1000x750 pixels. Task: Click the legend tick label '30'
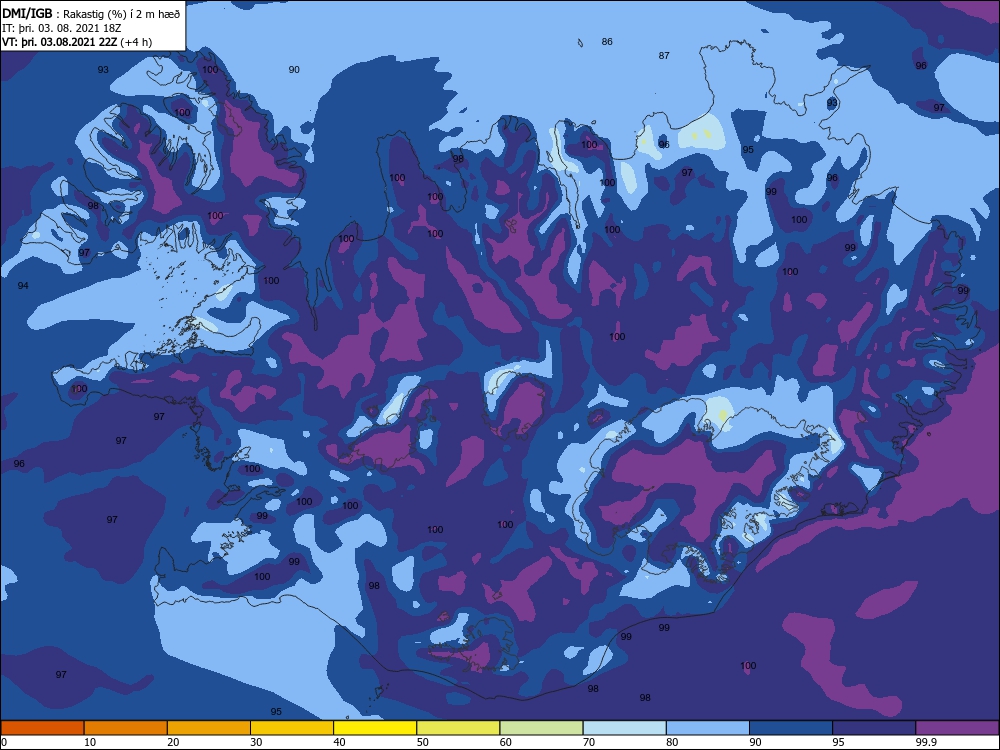click(256, 742)
